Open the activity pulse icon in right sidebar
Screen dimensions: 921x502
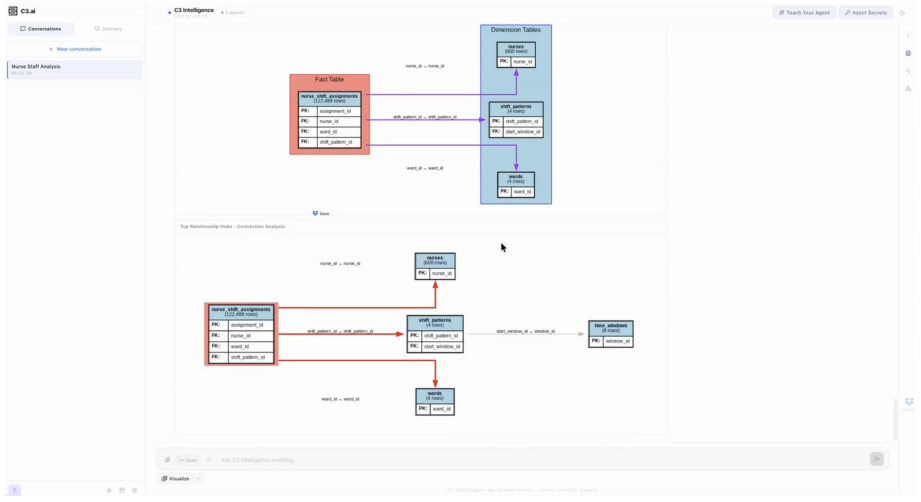908,71
